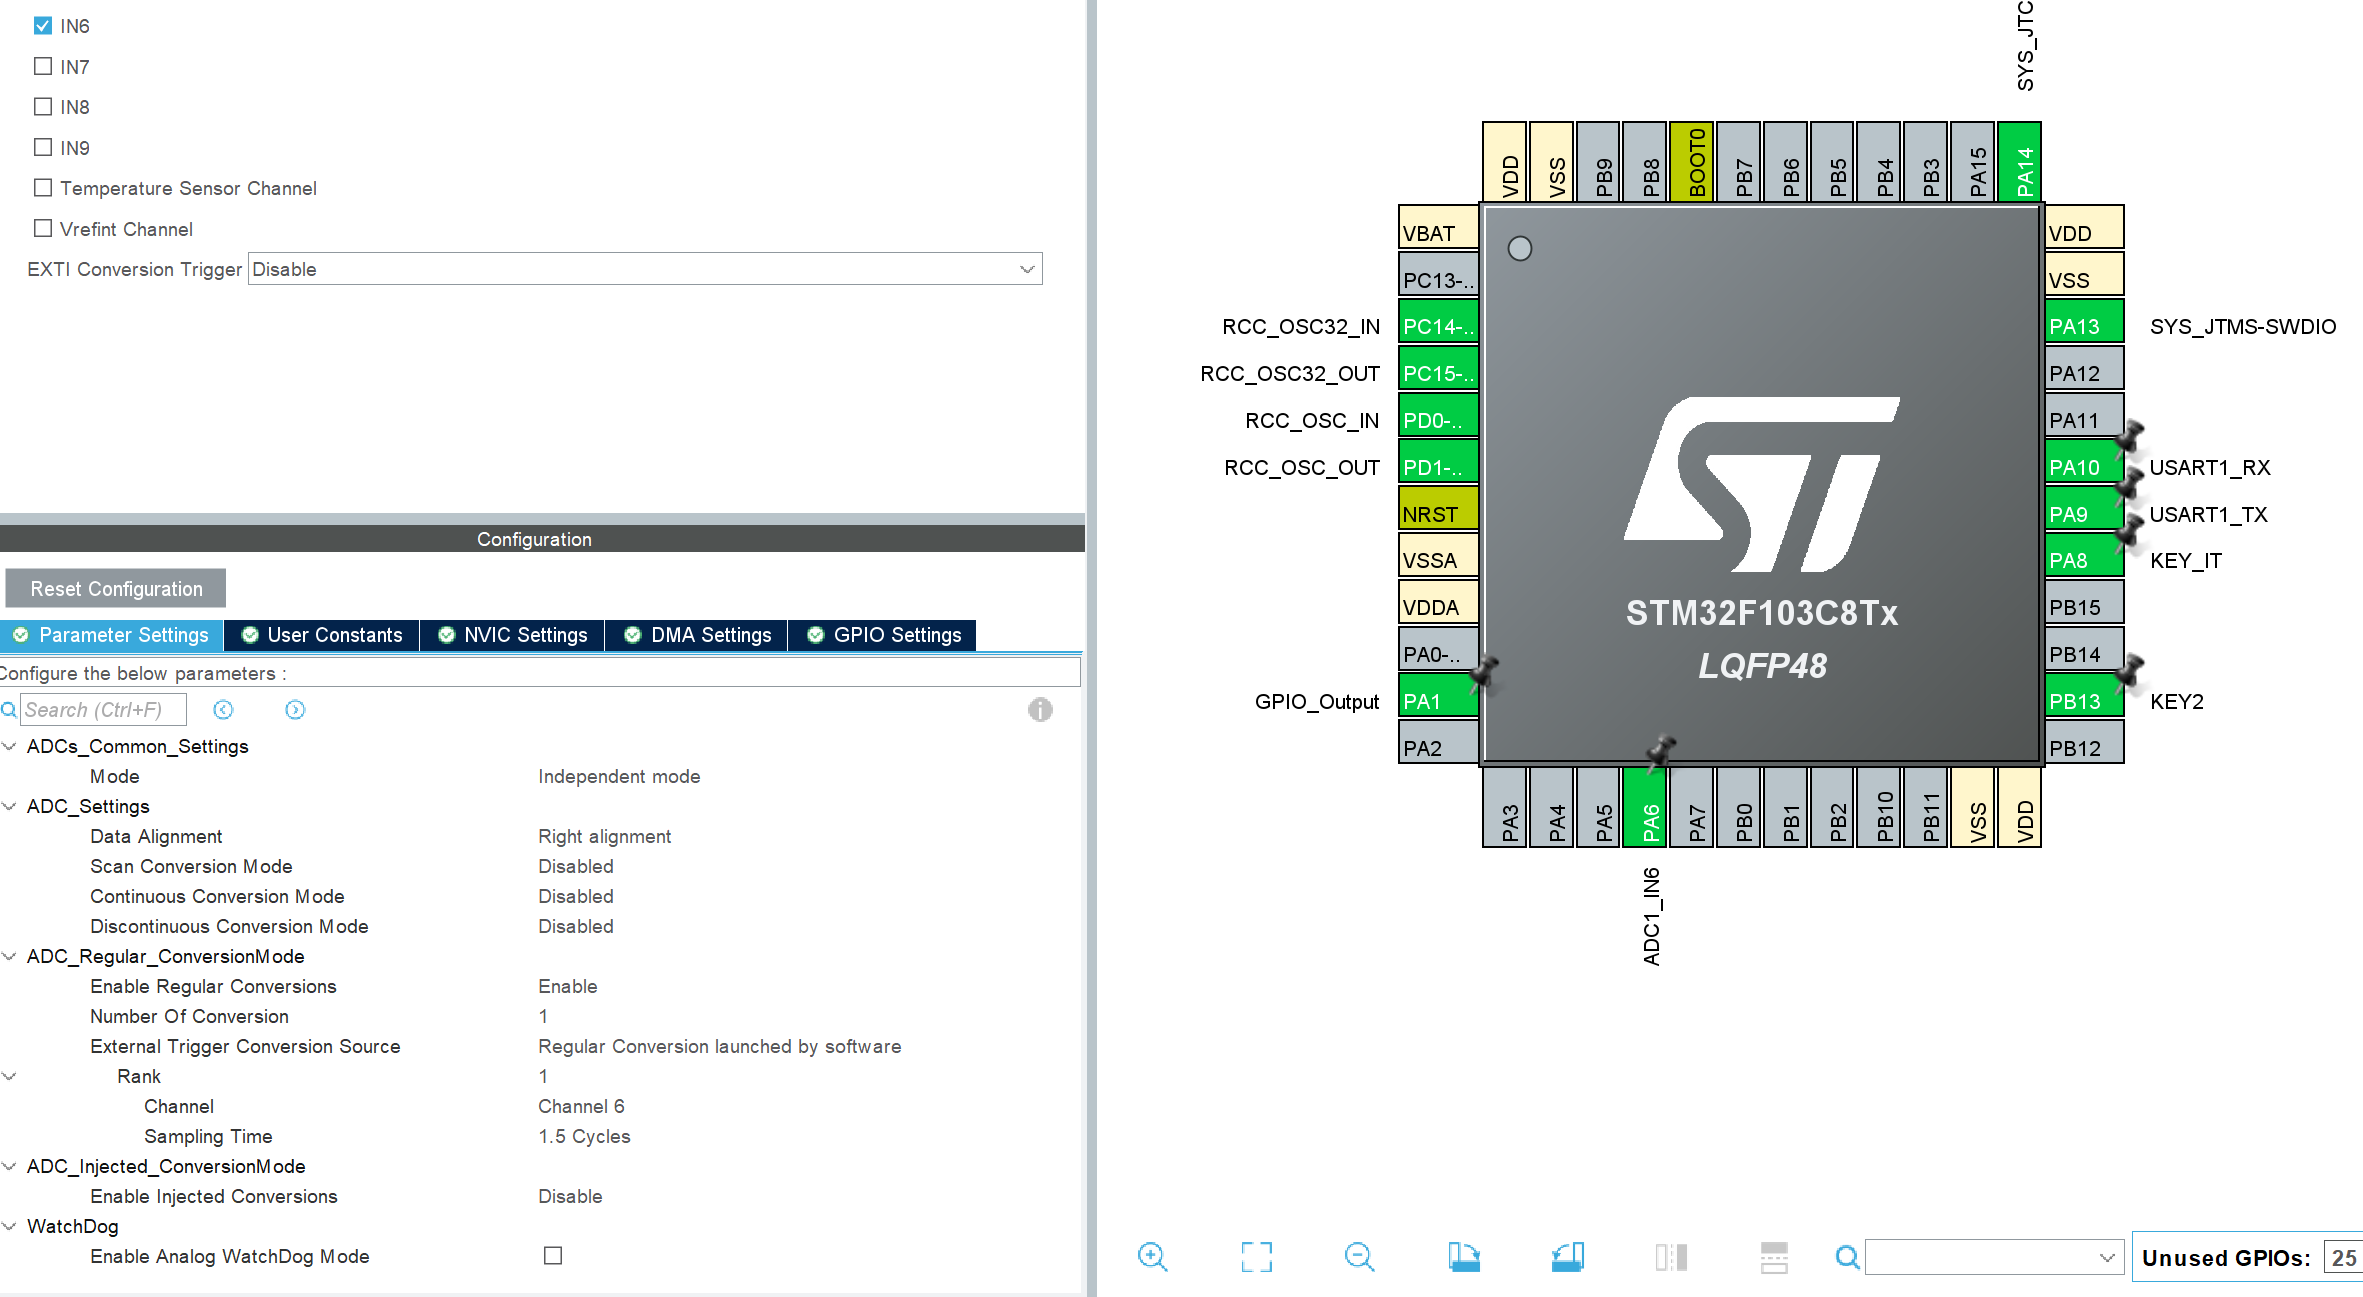Enable Temperature Sensor Channel checkbox

[x=43, y=187]
